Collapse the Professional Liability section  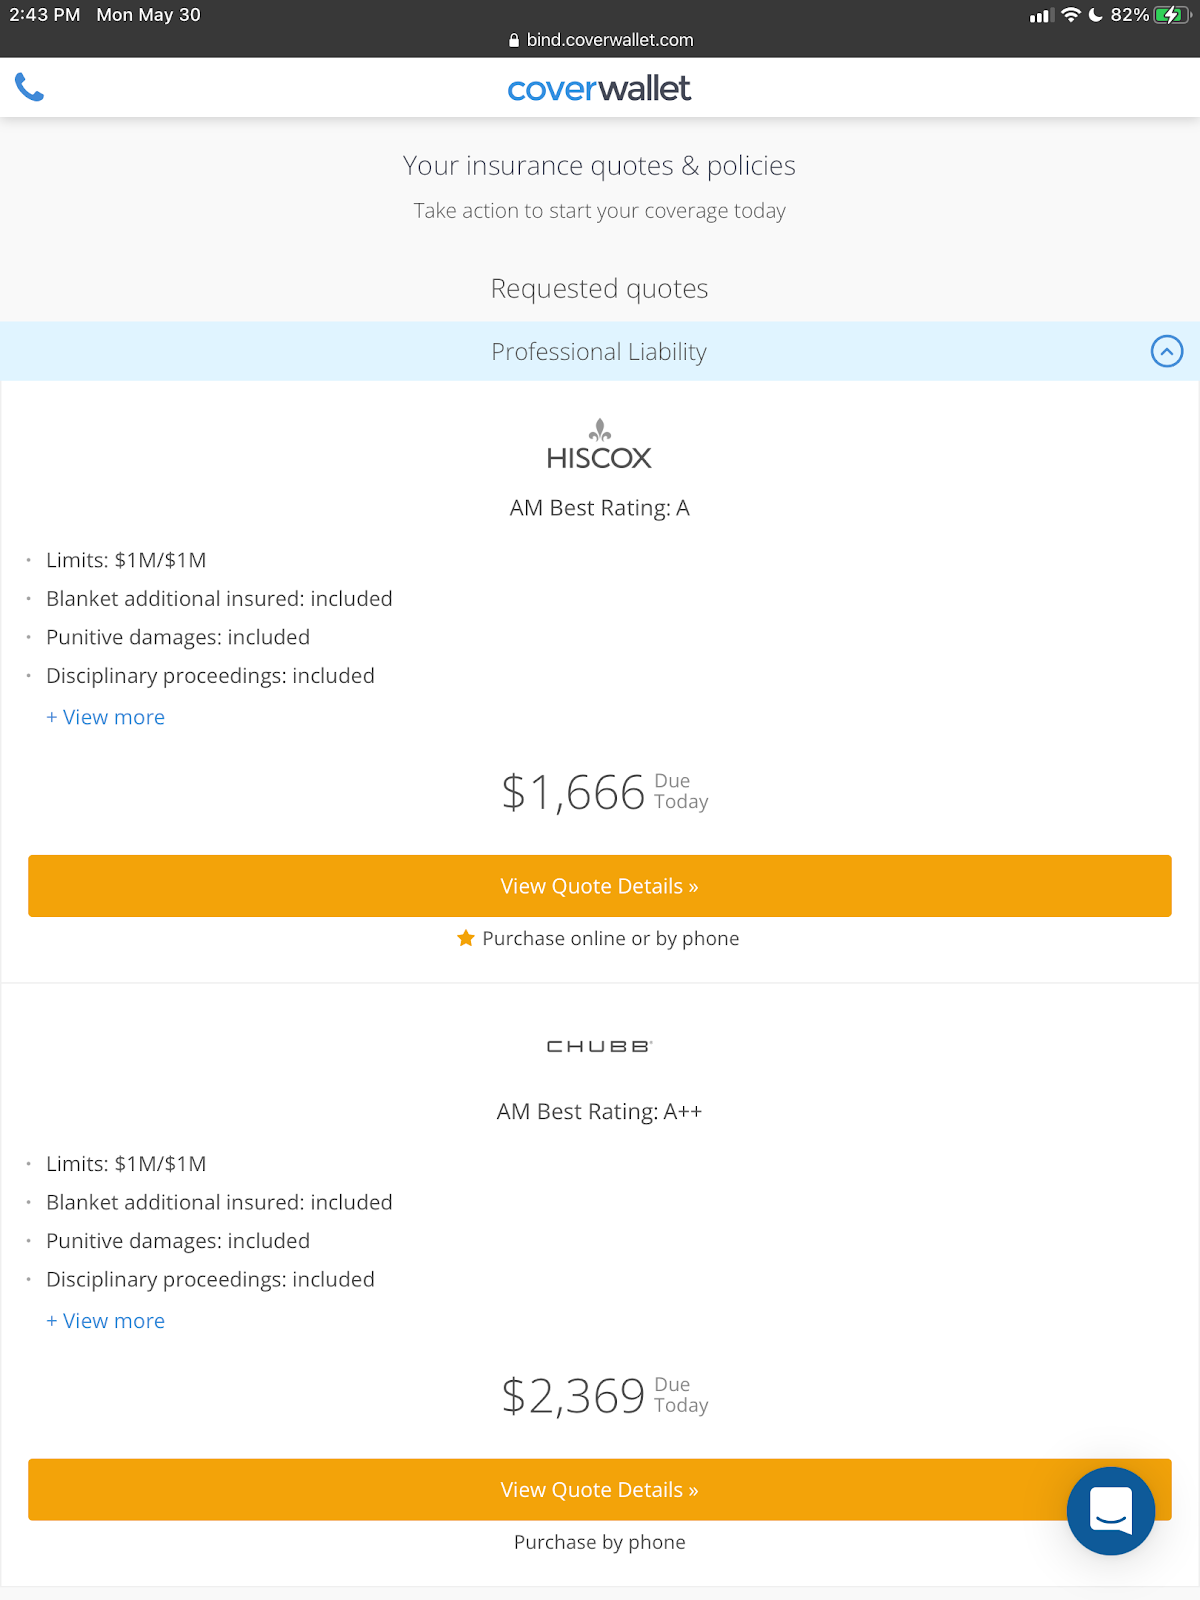click(1166, 351)
